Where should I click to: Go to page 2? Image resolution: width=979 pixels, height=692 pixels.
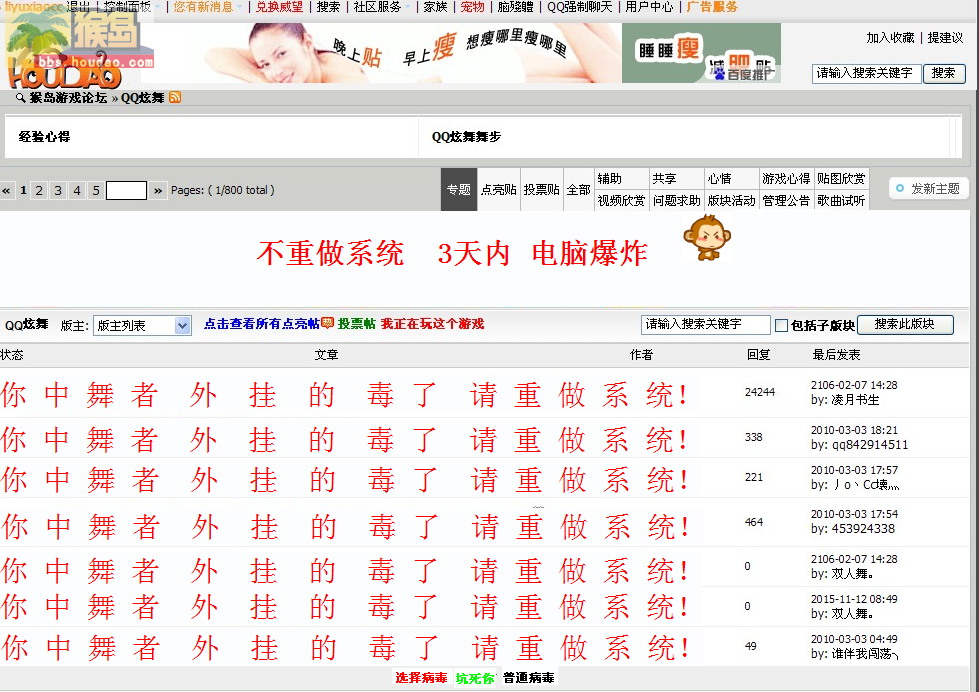[39, 190]
